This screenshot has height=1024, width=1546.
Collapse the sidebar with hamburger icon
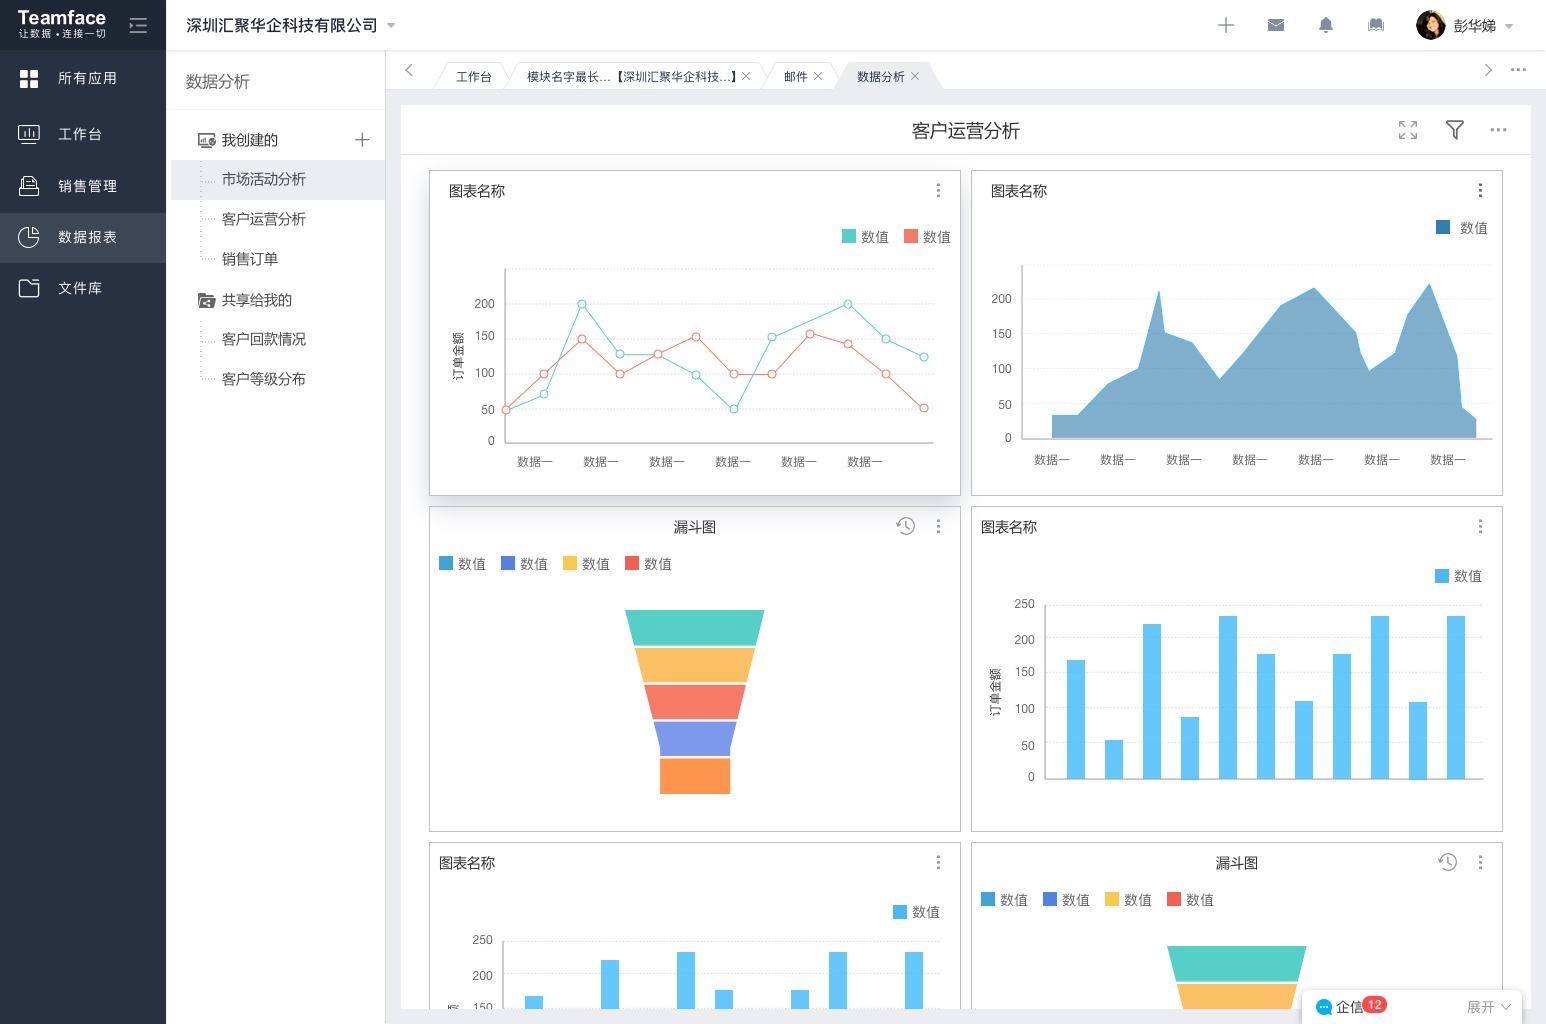pyautogui.click(x=138, y=26)
